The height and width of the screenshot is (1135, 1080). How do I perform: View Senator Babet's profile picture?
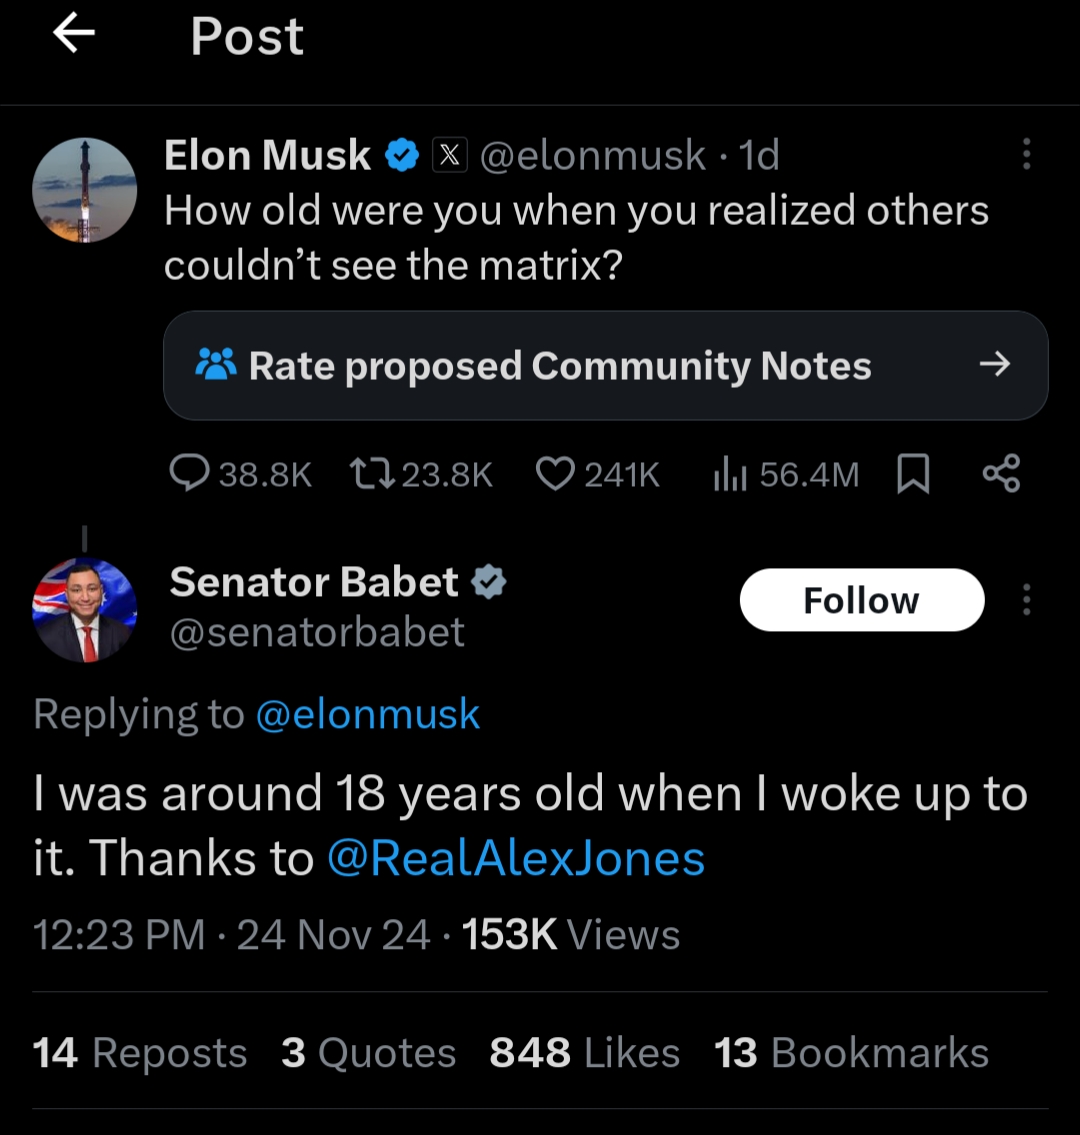coord(85,610)
